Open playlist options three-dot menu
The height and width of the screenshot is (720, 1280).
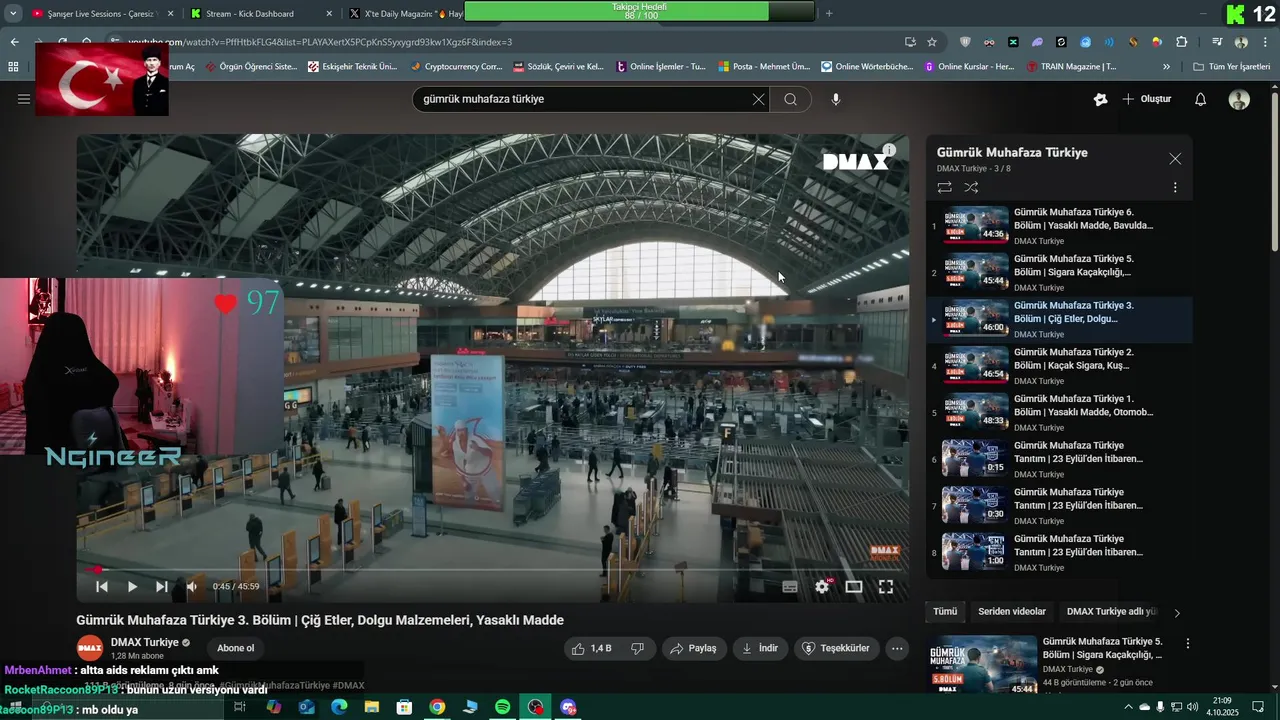coord(1175,187)
